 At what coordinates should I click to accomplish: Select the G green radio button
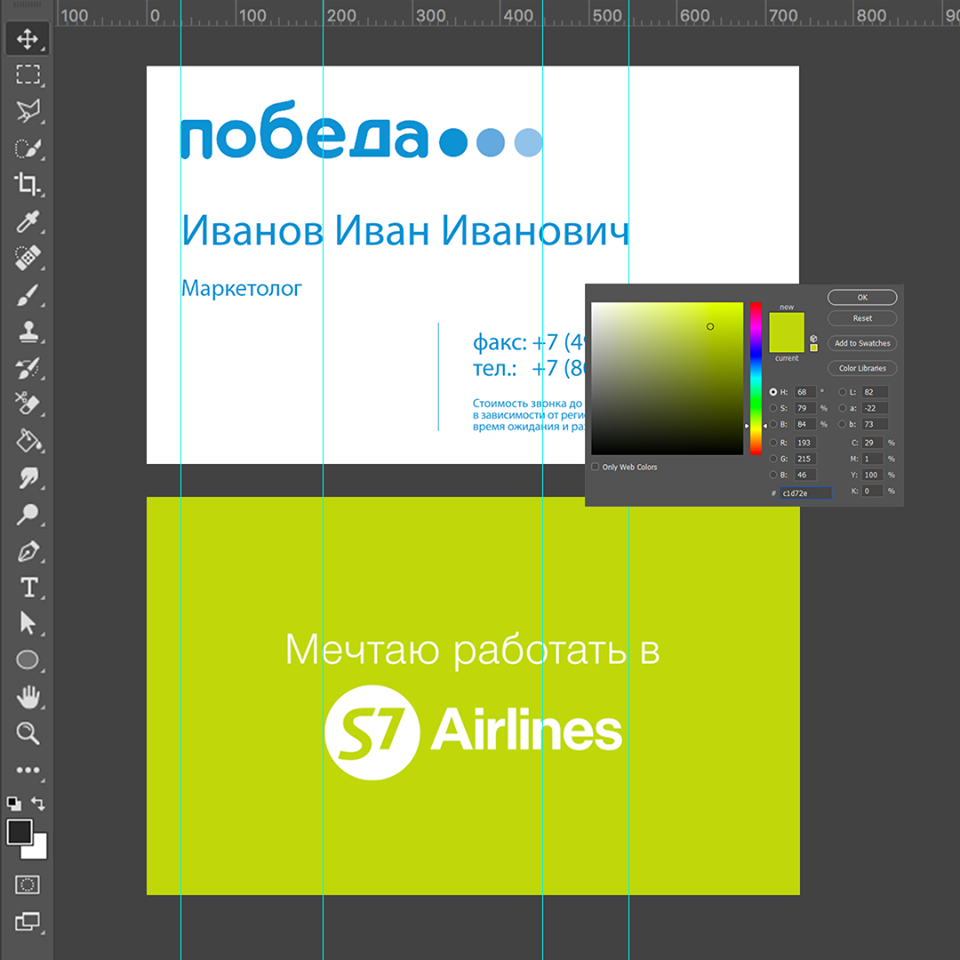[773, 458]
